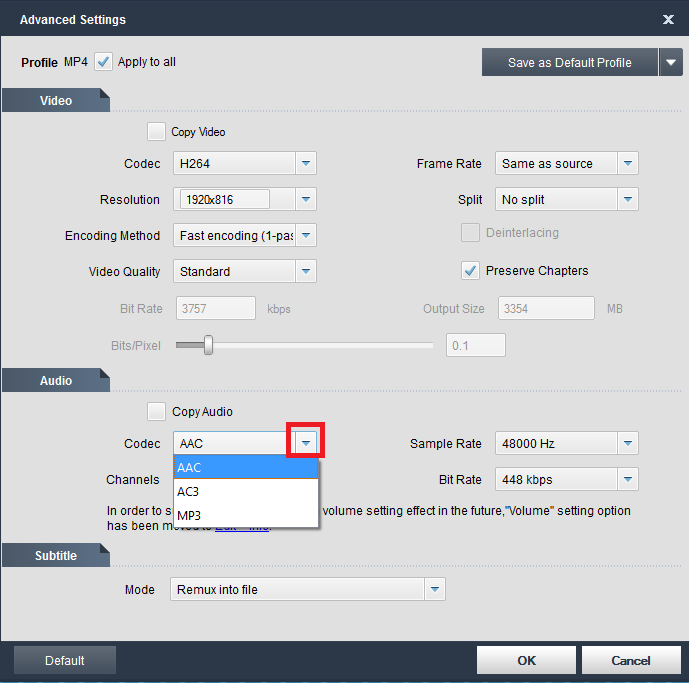The width and height of the screenshot is (689, 683).
Task: Uncheck Preserve Chapters option
Action: 470,271
